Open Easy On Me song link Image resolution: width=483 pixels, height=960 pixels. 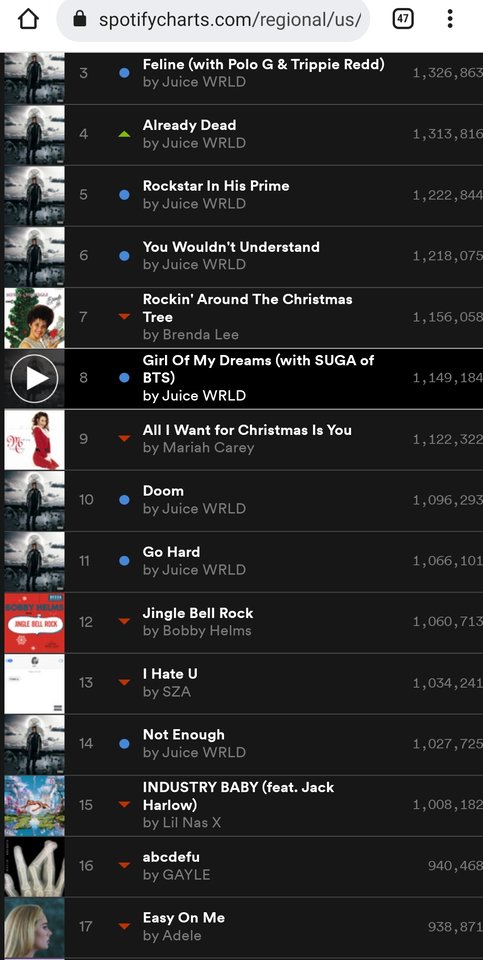(x=184, y=917)
